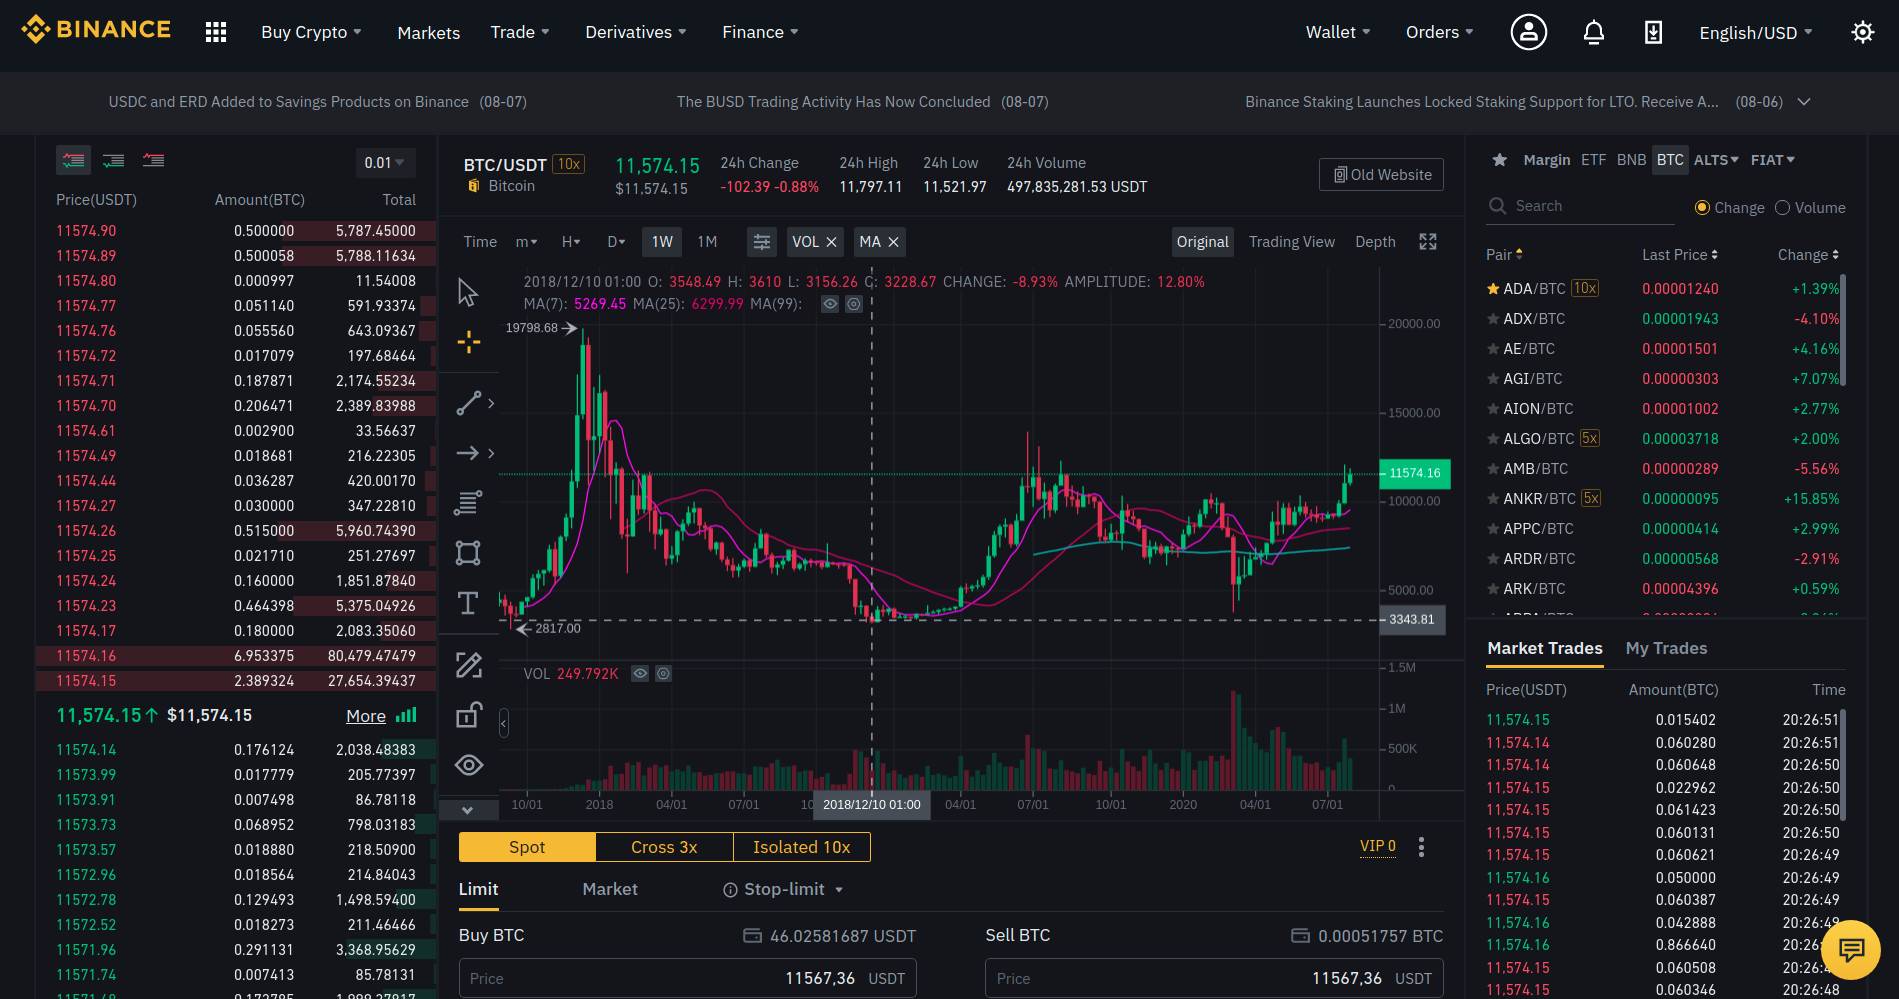Open the ALTS market dropdown
Screen dimensions: 1899x999
tap(1716, 160)
